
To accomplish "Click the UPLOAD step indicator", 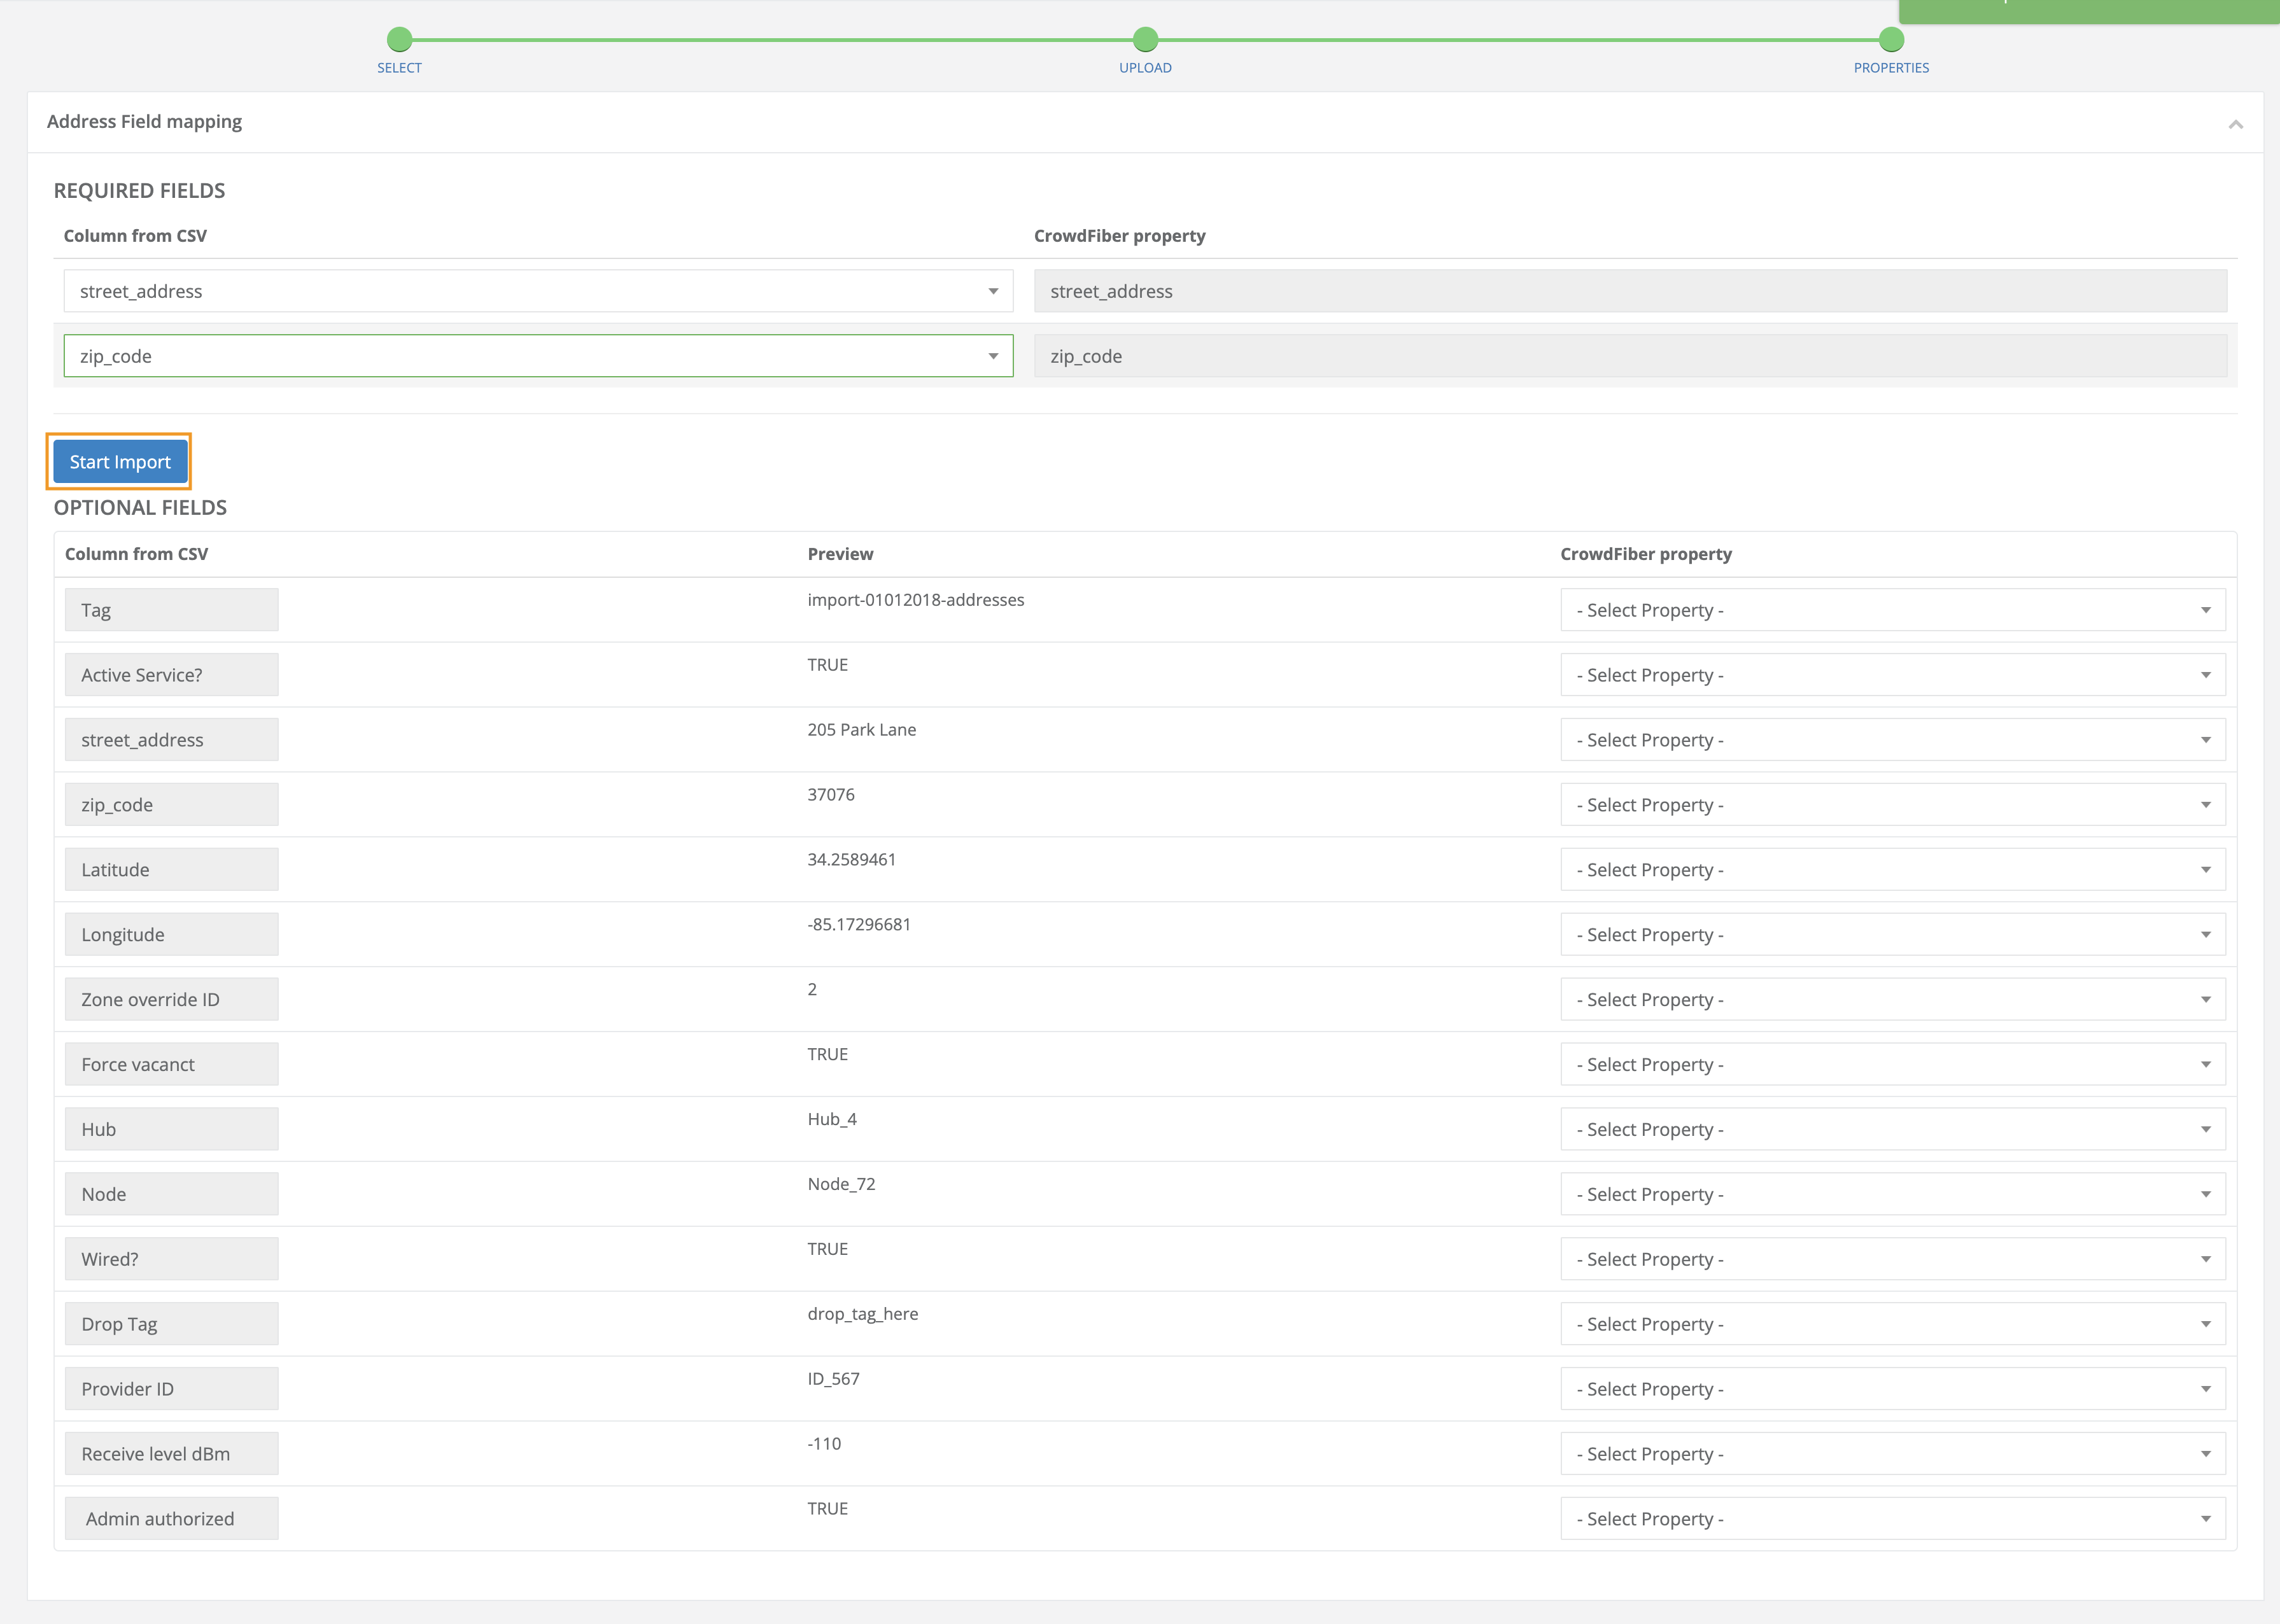I will (1144, 41).
